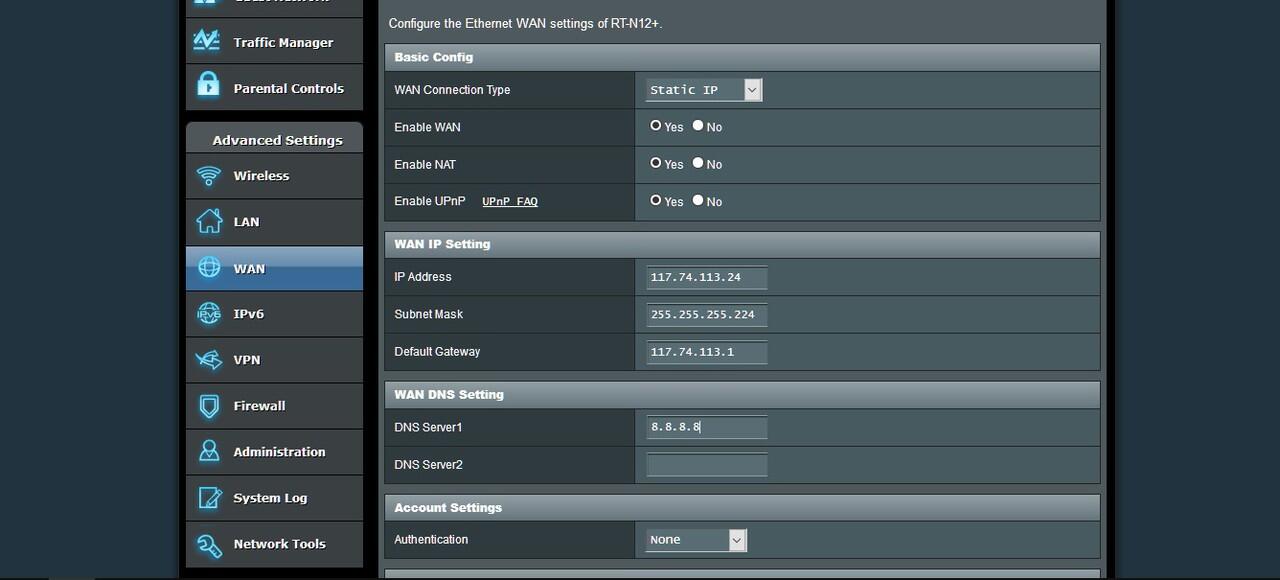Click the Advanced Settings heading
Screen dimensions: 1280x580
point(277,140)
